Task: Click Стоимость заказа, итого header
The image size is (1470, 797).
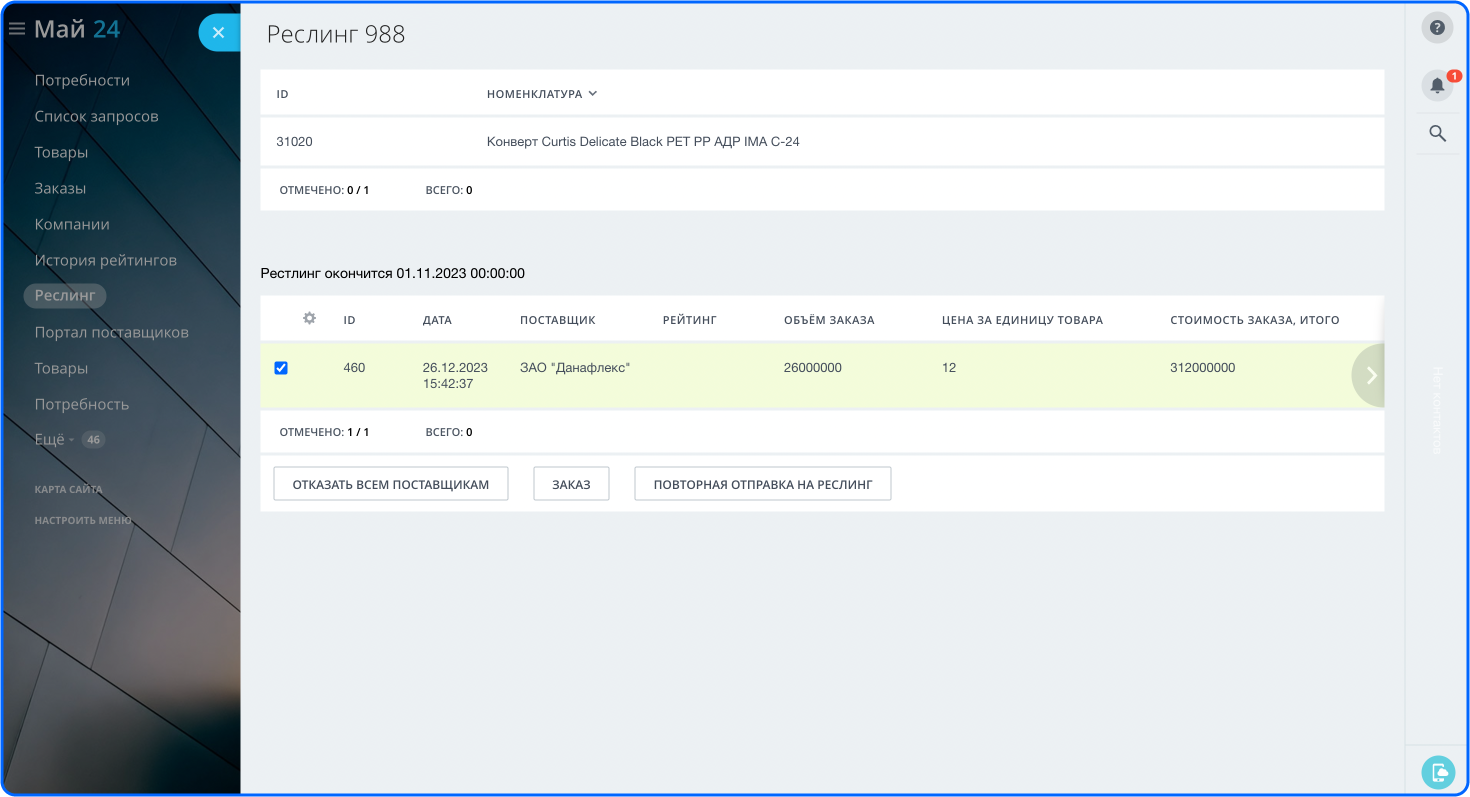Action: [1255, 320]
